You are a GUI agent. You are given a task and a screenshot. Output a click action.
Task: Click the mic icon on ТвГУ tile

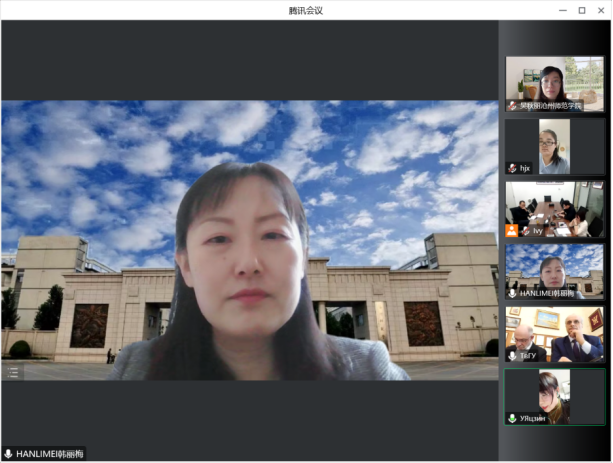(x=512, y=356)
